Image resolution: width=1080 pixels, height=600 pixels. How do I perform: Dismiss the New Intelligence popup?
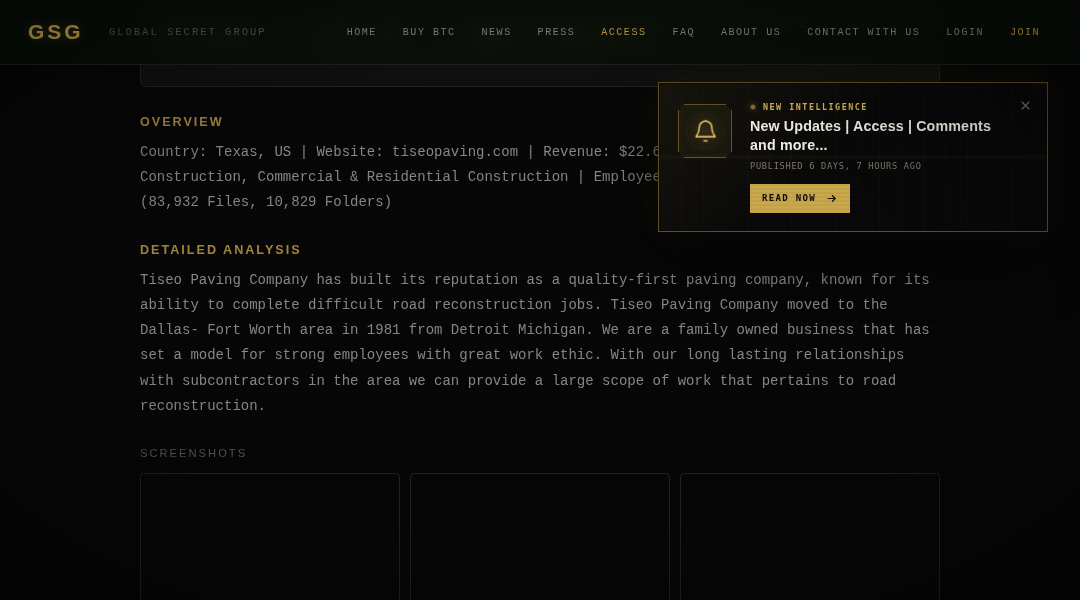tap(1026, 105)
